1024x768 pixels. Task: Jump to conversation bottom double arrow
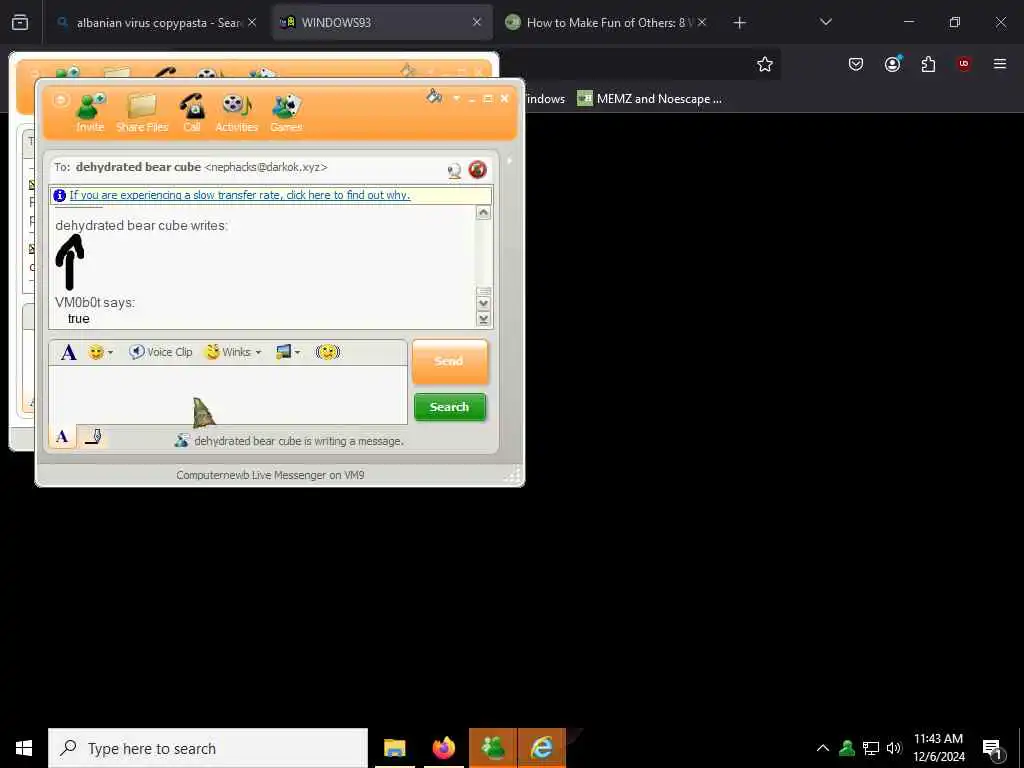click(483, 319)
